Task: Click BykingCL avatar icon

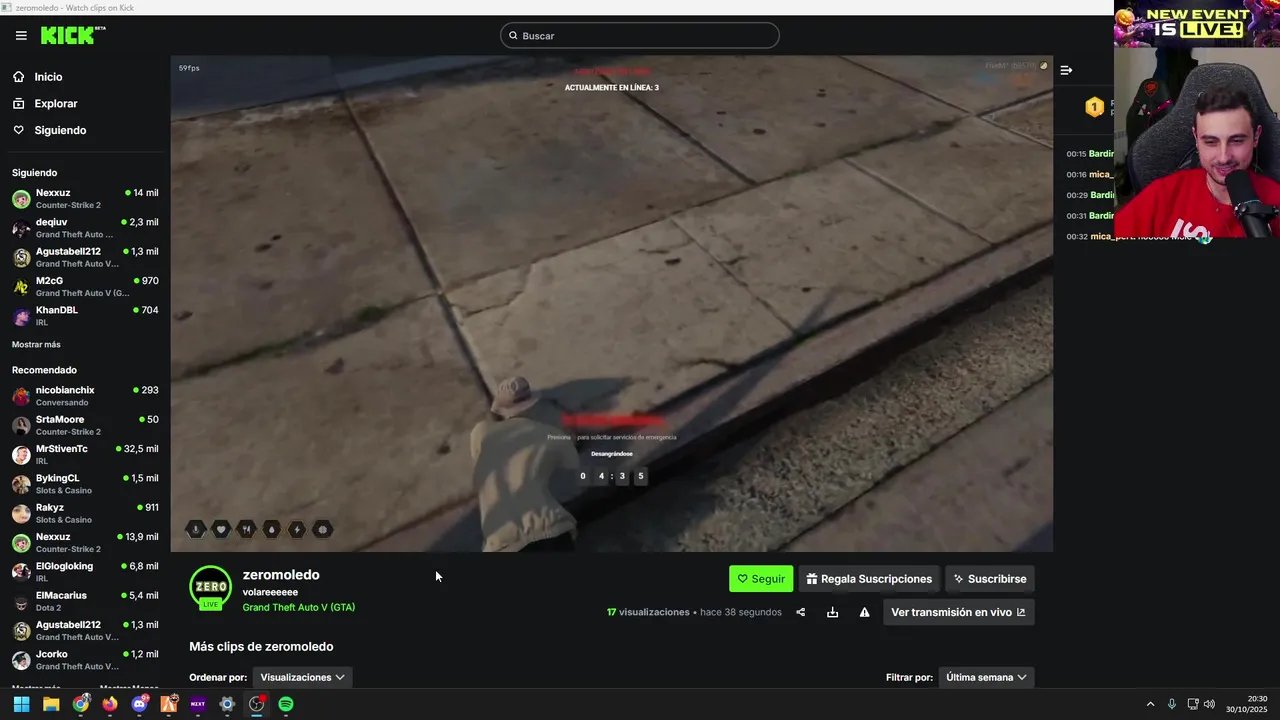Action: click(21, 484)
